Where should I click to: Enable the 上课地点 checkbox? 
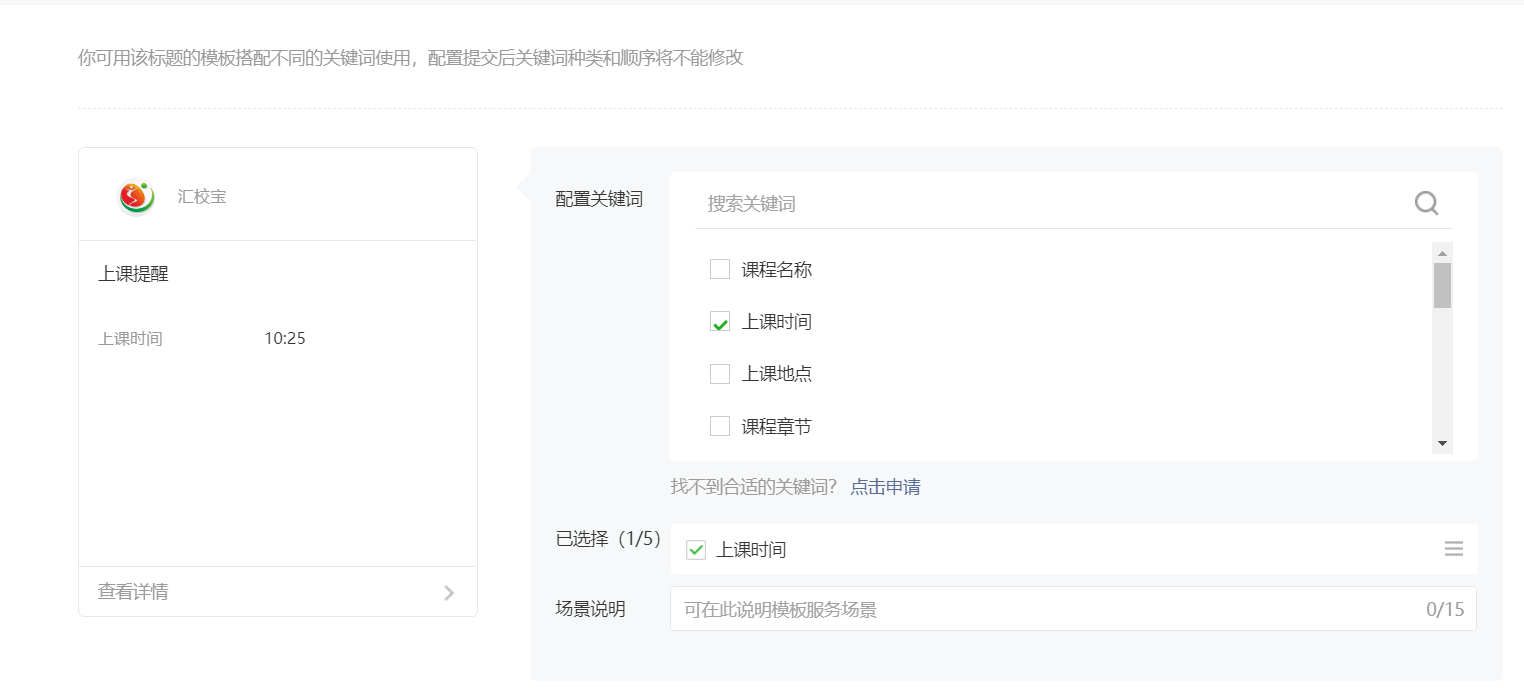tap(720, 374)
